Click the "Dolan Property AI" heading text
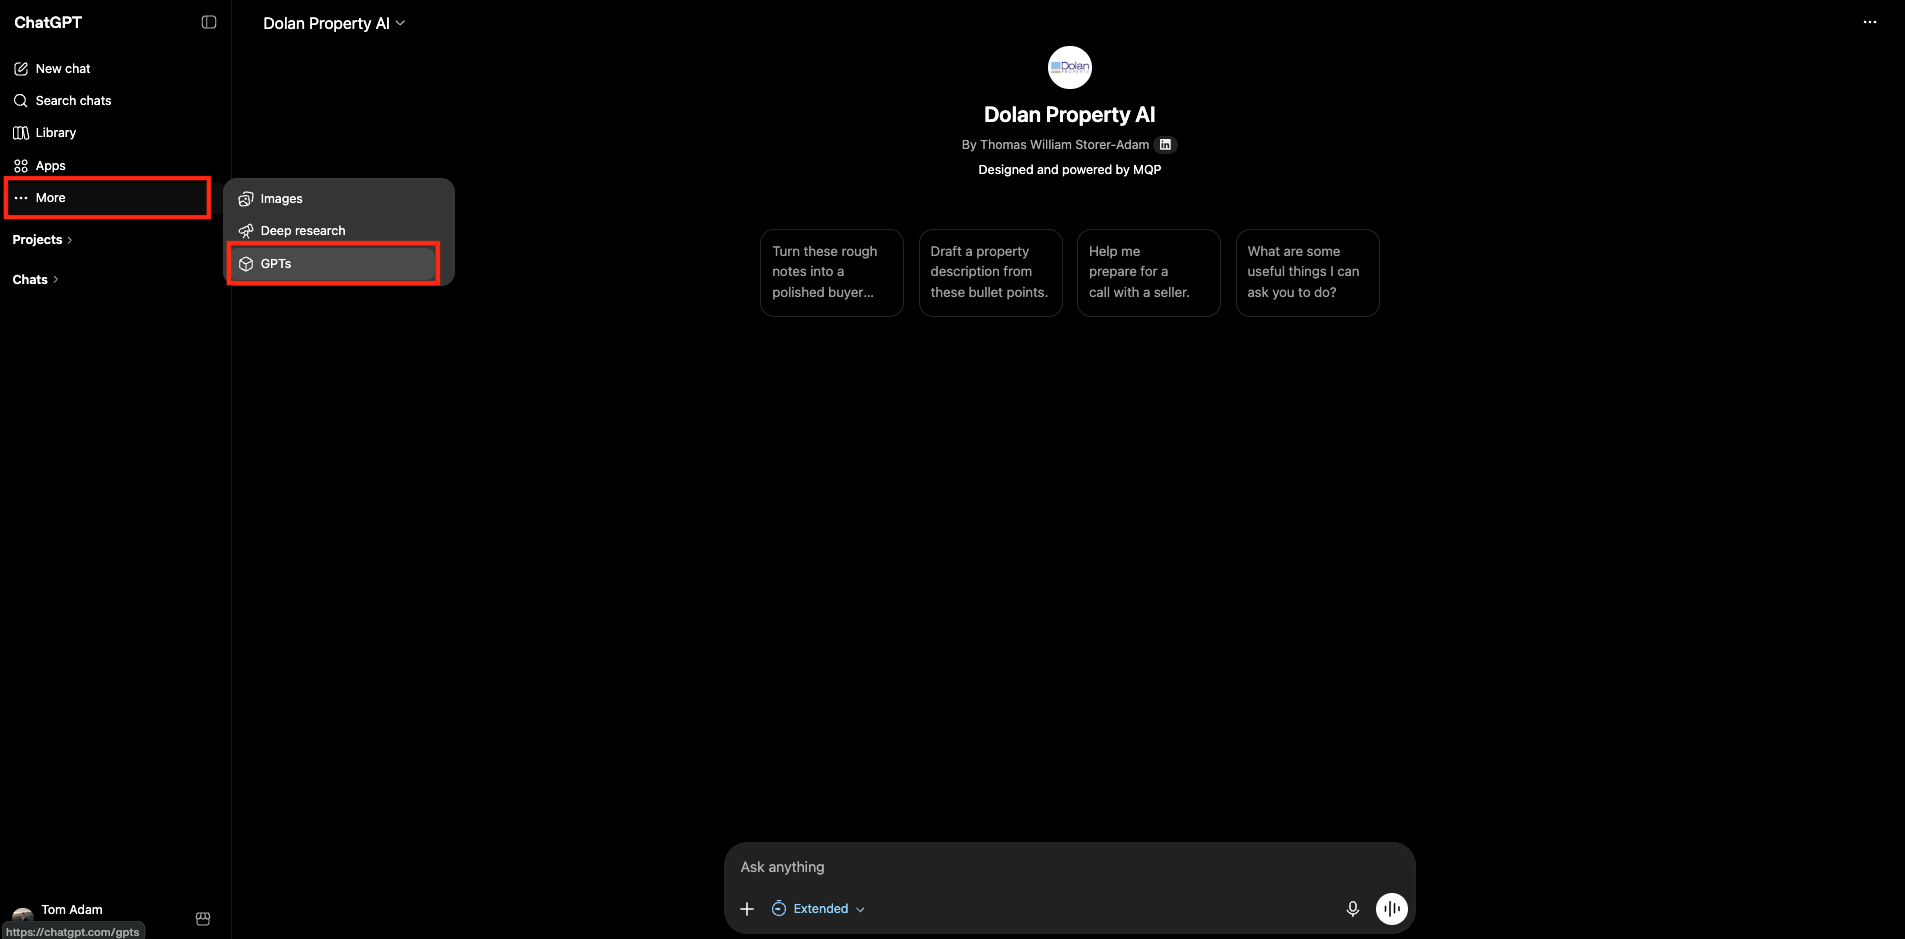1905x939 pixels. 1070,115
